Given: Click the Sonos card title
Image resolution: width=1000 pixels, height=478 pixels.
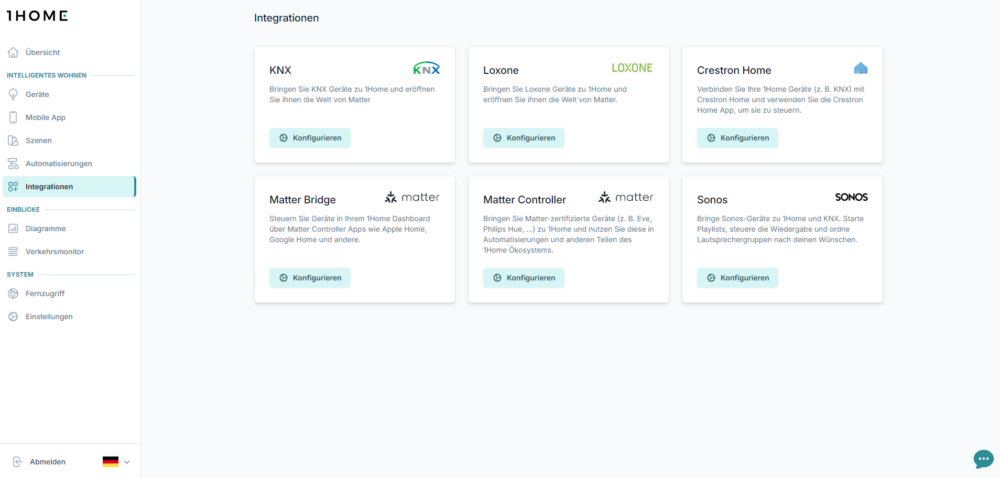Looking at the screenshot, I should click(712, 199).
